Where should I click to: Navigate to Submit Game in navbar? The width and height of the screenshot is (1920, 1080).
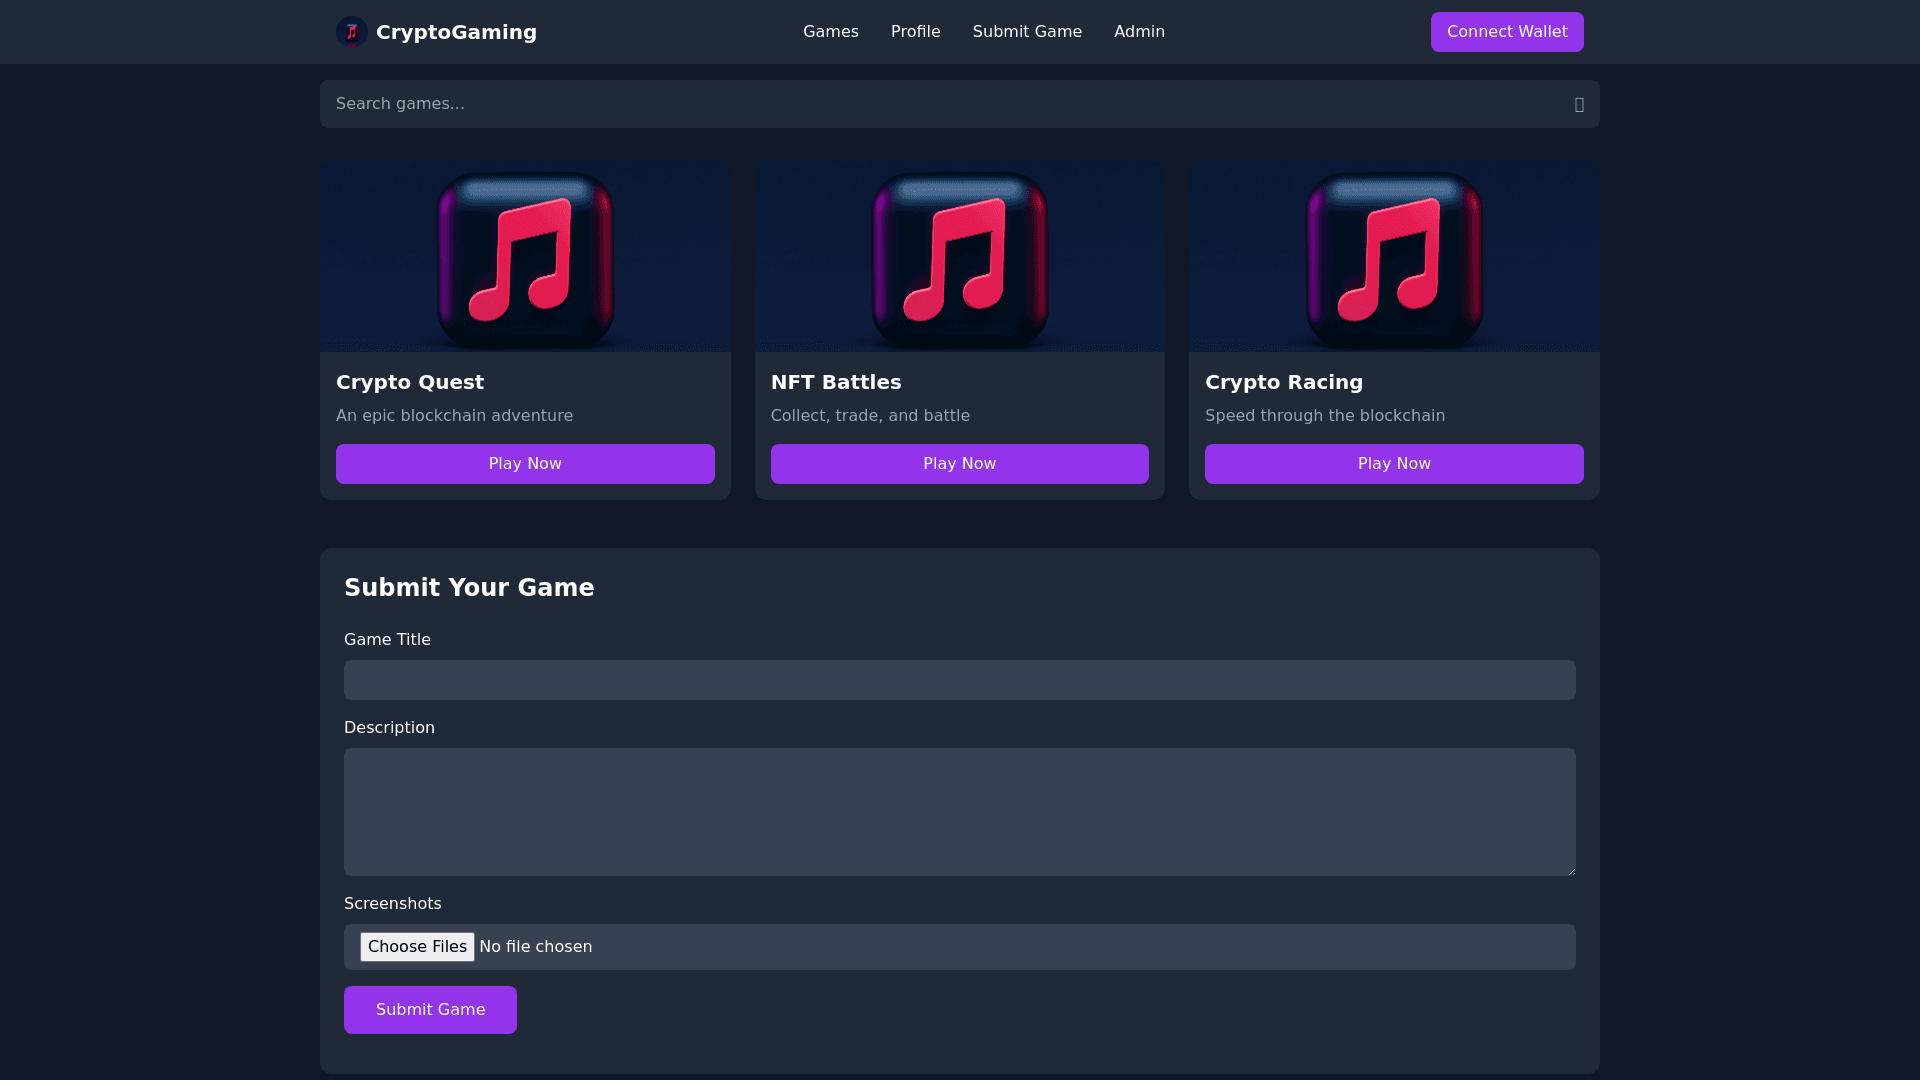(1027, 32)
